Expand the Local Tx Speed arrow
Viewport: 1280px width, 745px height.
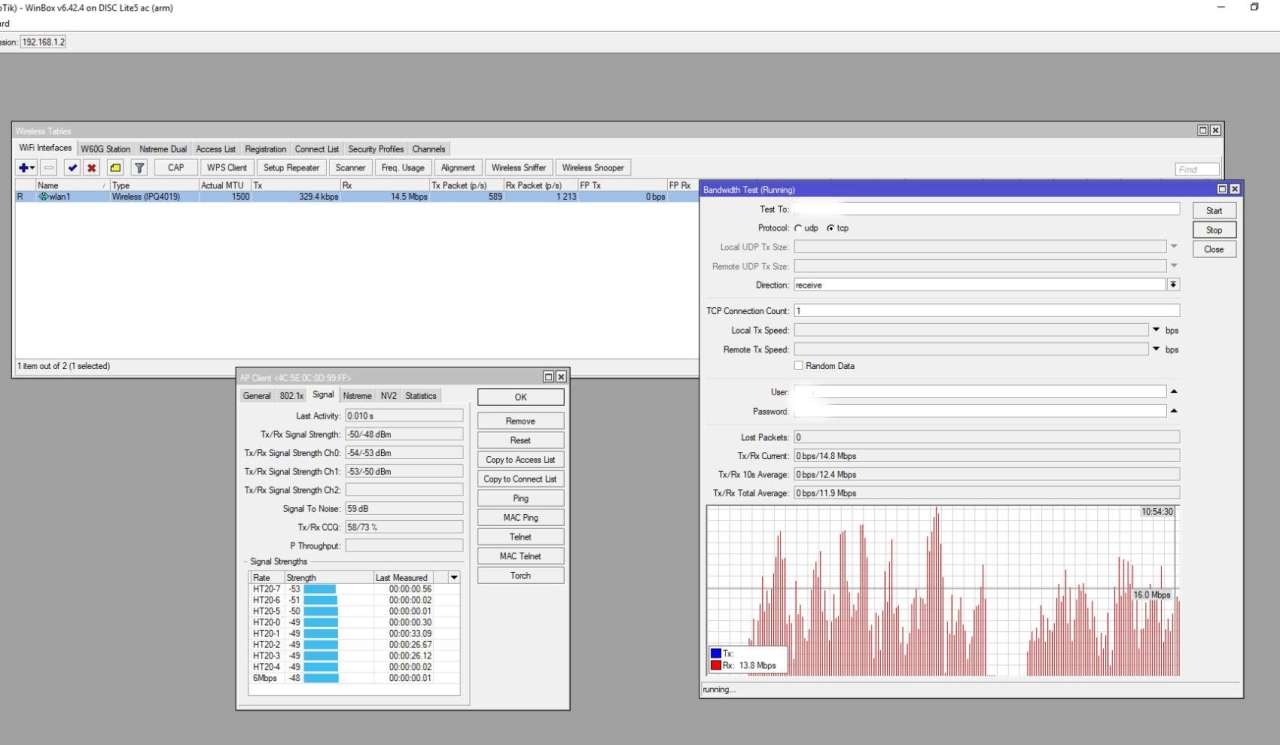[x=1156, y=330]
